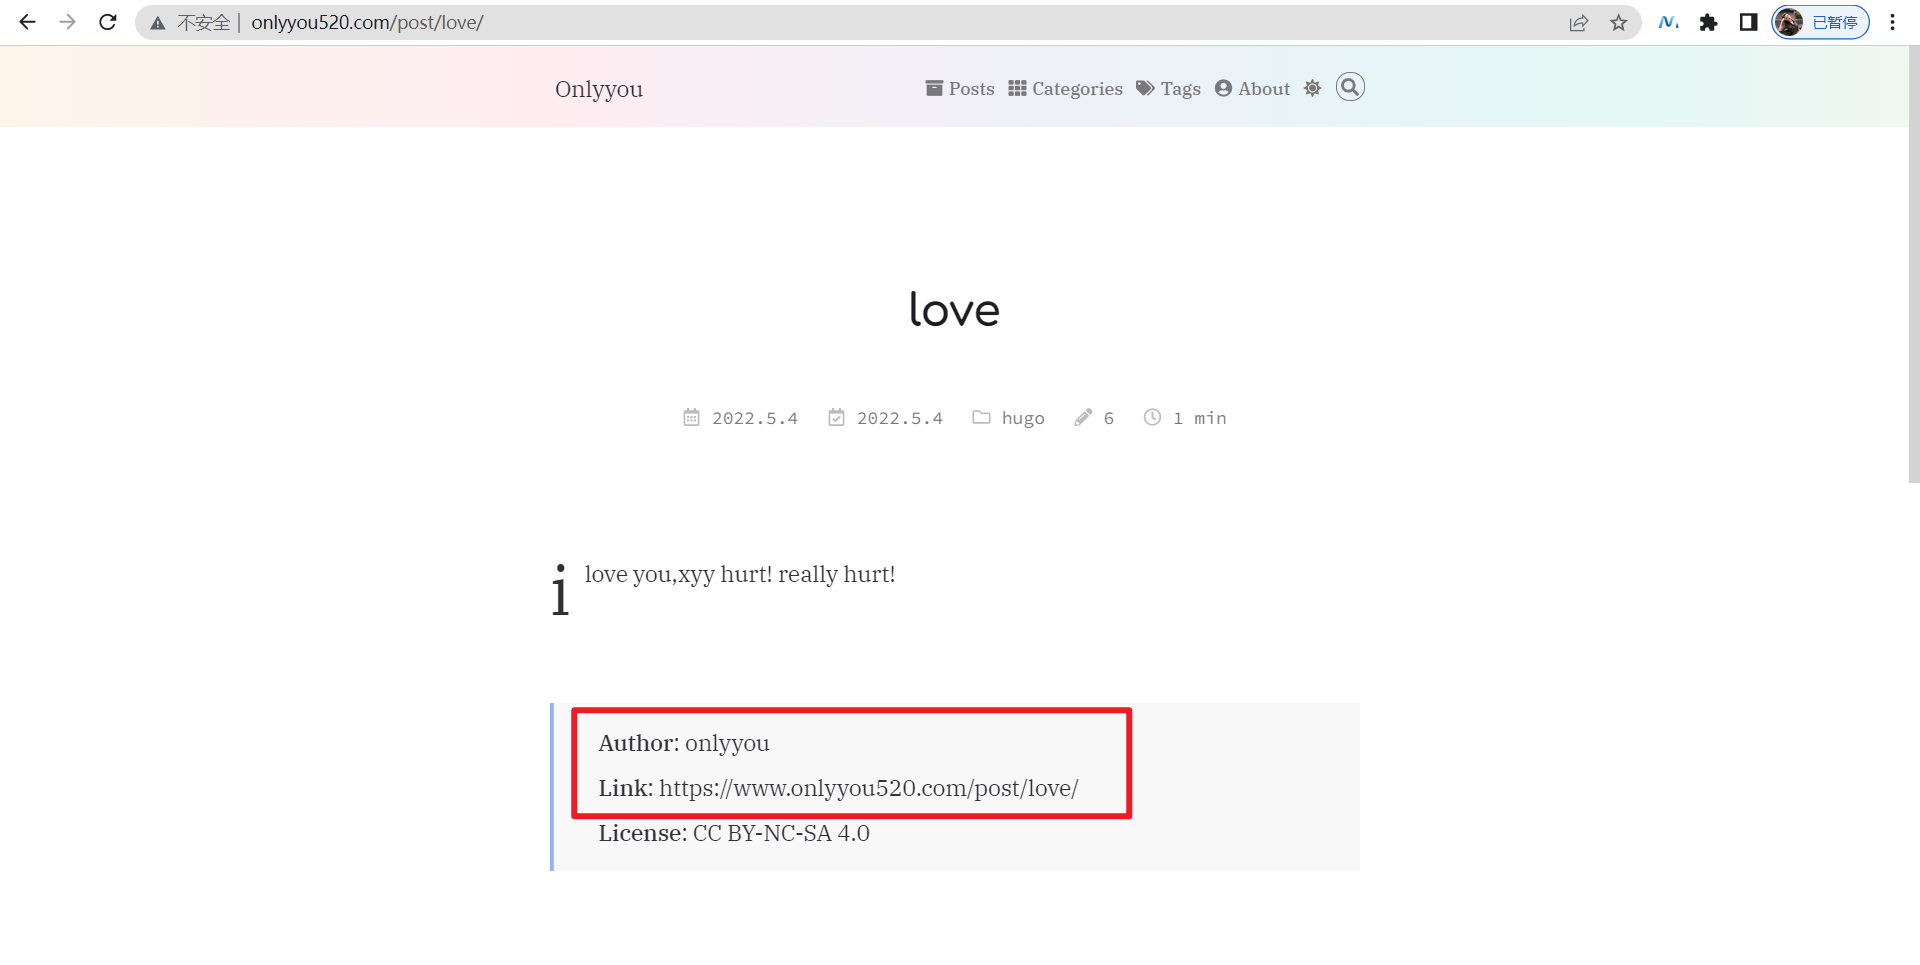Open the hugo category link
This screenshot has width=1920, height=965.
tap(1022, 418)
